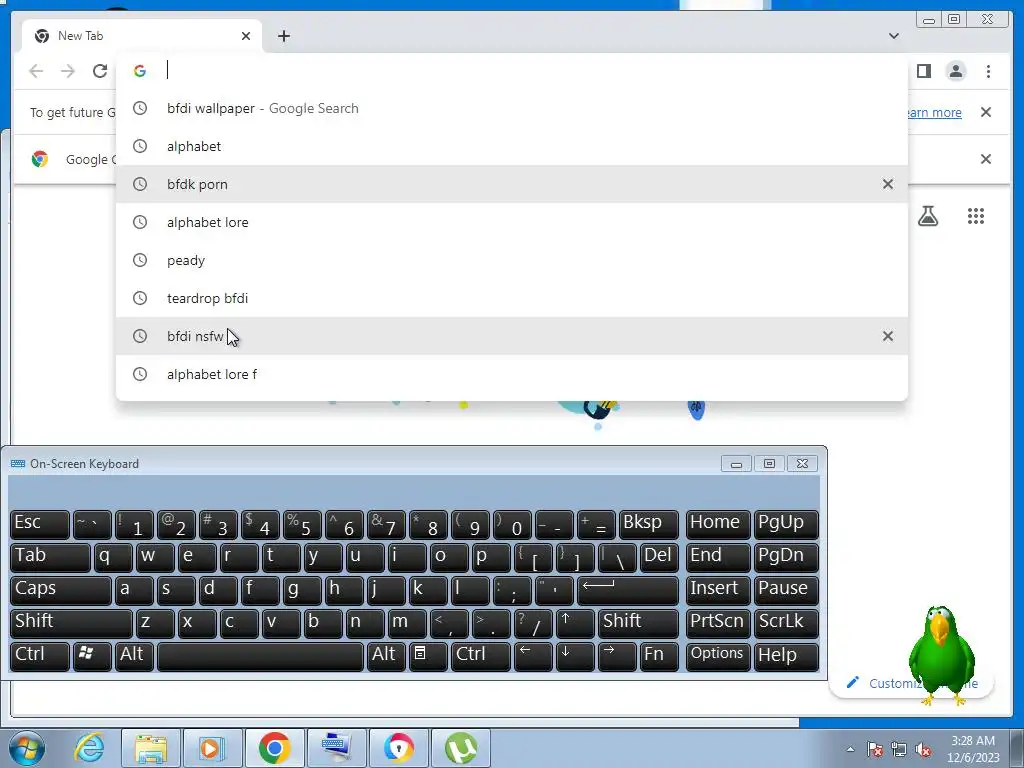1024x768 pixels.
Task: Dismiss the 'To get future' notification bar
Action: [985, 112]
